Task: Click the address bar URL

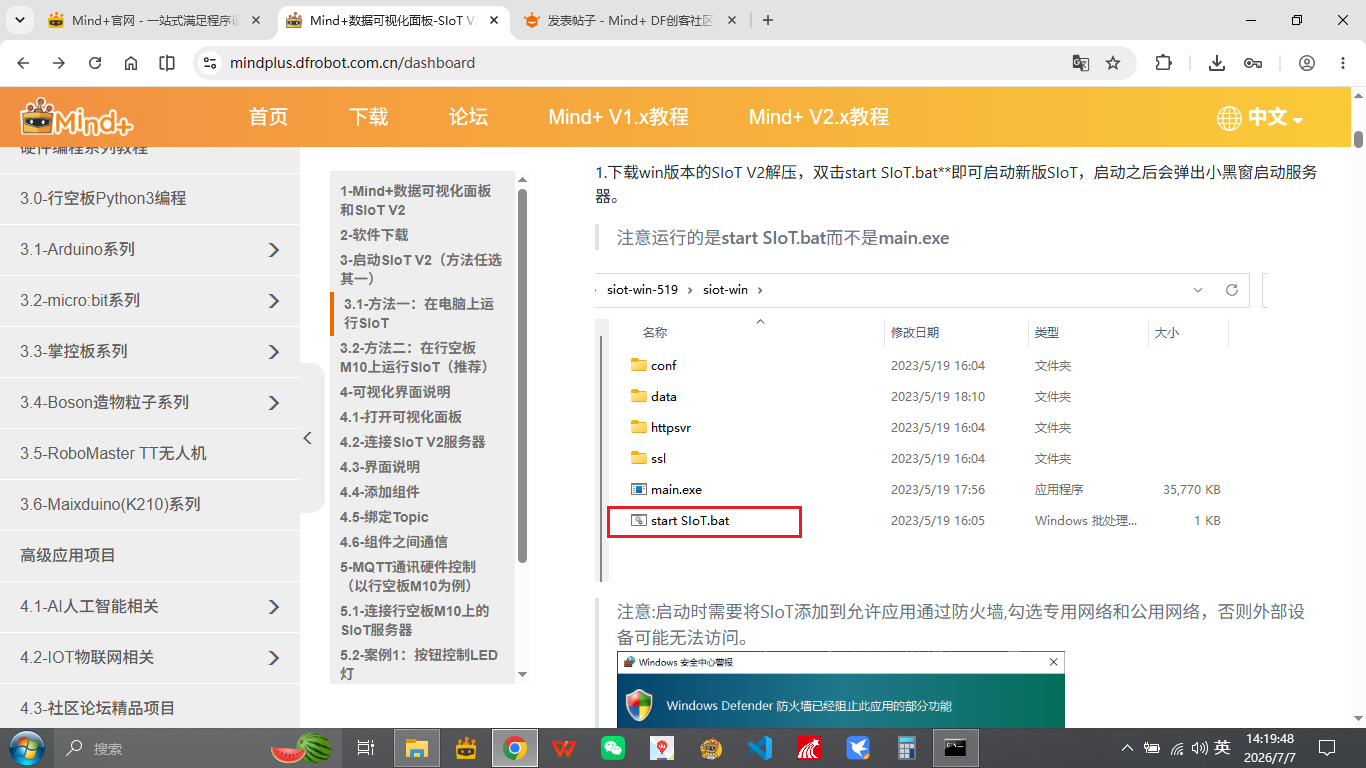Action: (352, 63)
